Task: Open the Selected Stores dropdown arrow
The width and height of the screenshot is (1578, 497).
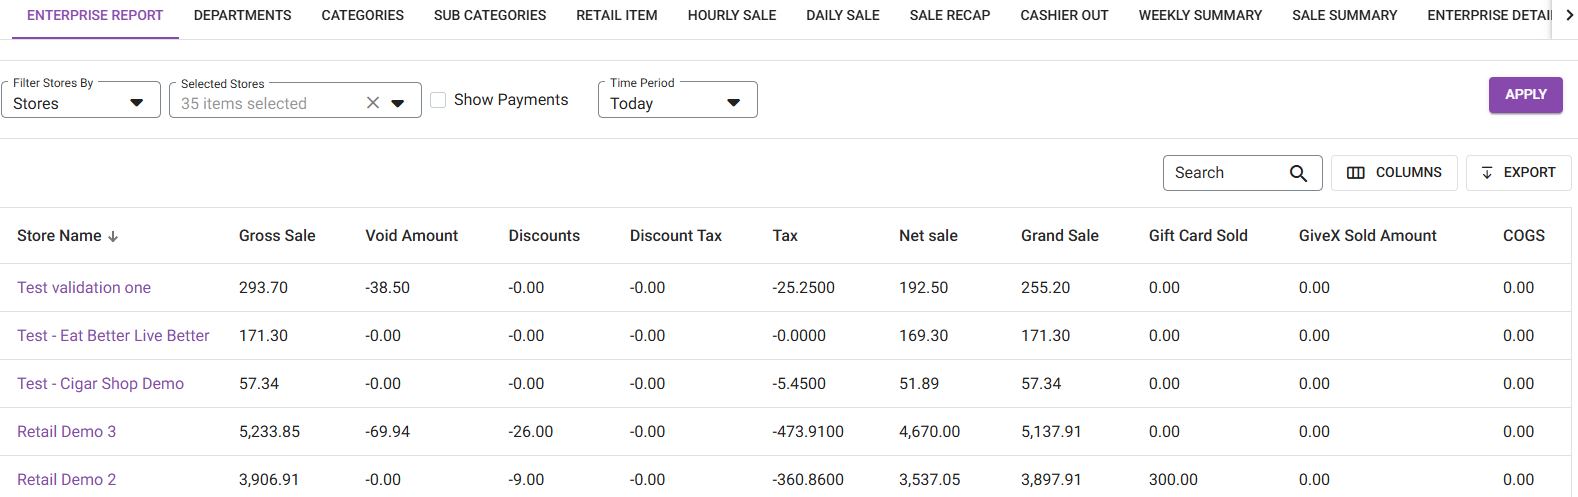Action: (x=398, y=103)
